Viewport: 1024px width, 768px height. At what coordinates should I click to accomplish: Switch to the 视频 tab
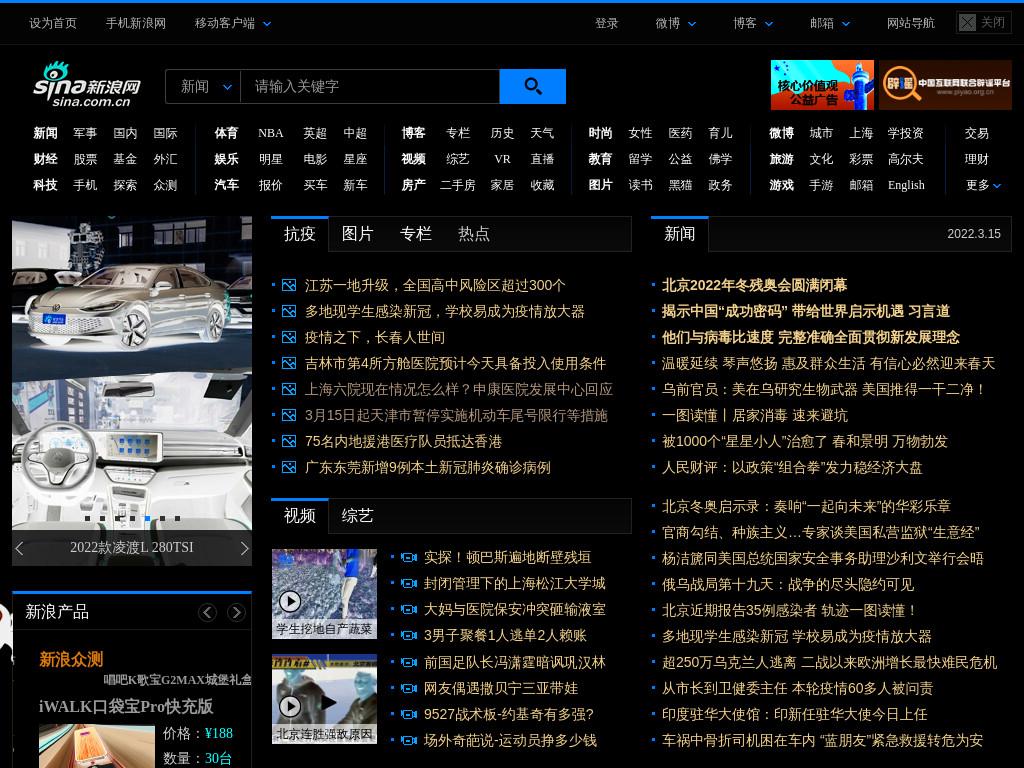click(300, 516)
